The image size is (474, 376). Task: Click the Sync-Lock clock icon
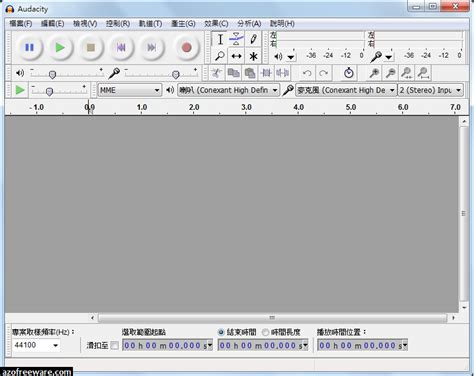[x=349, y=73]
